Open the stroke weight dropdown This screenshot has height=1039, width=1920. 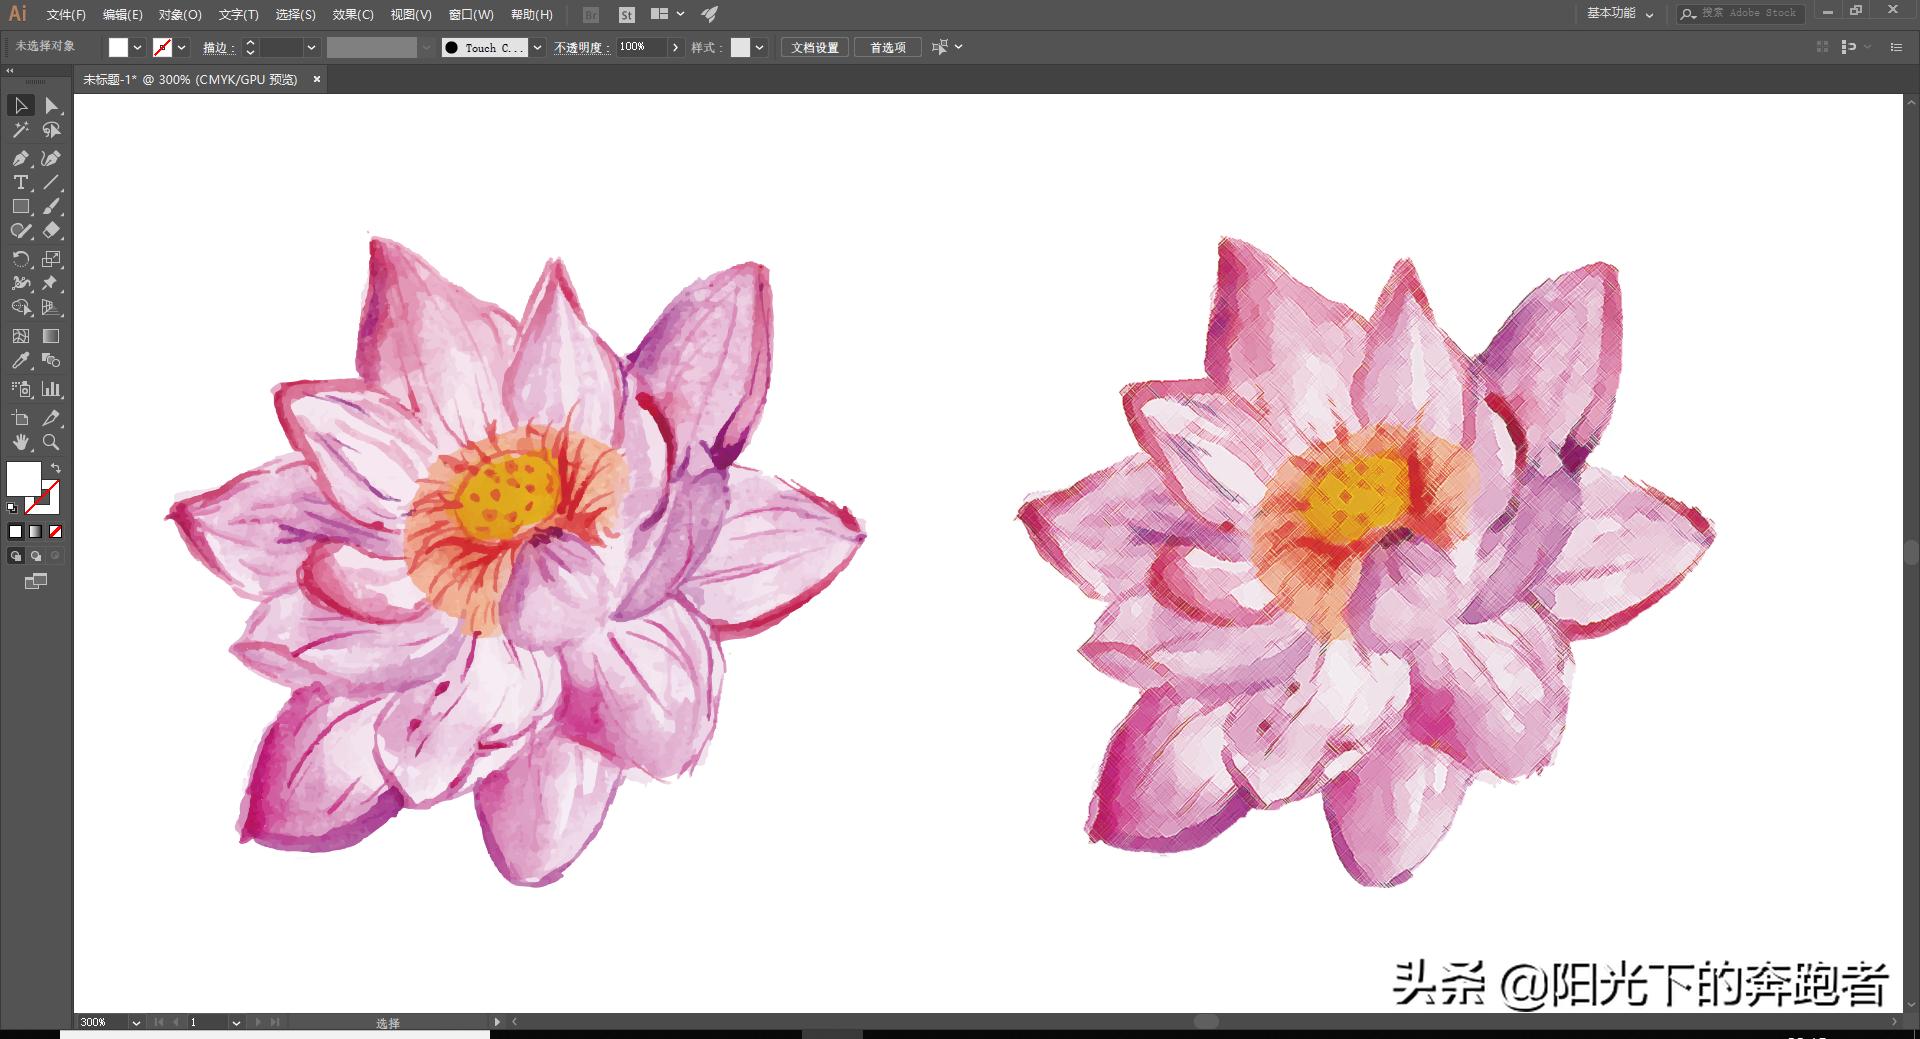[x=311, y=47]
